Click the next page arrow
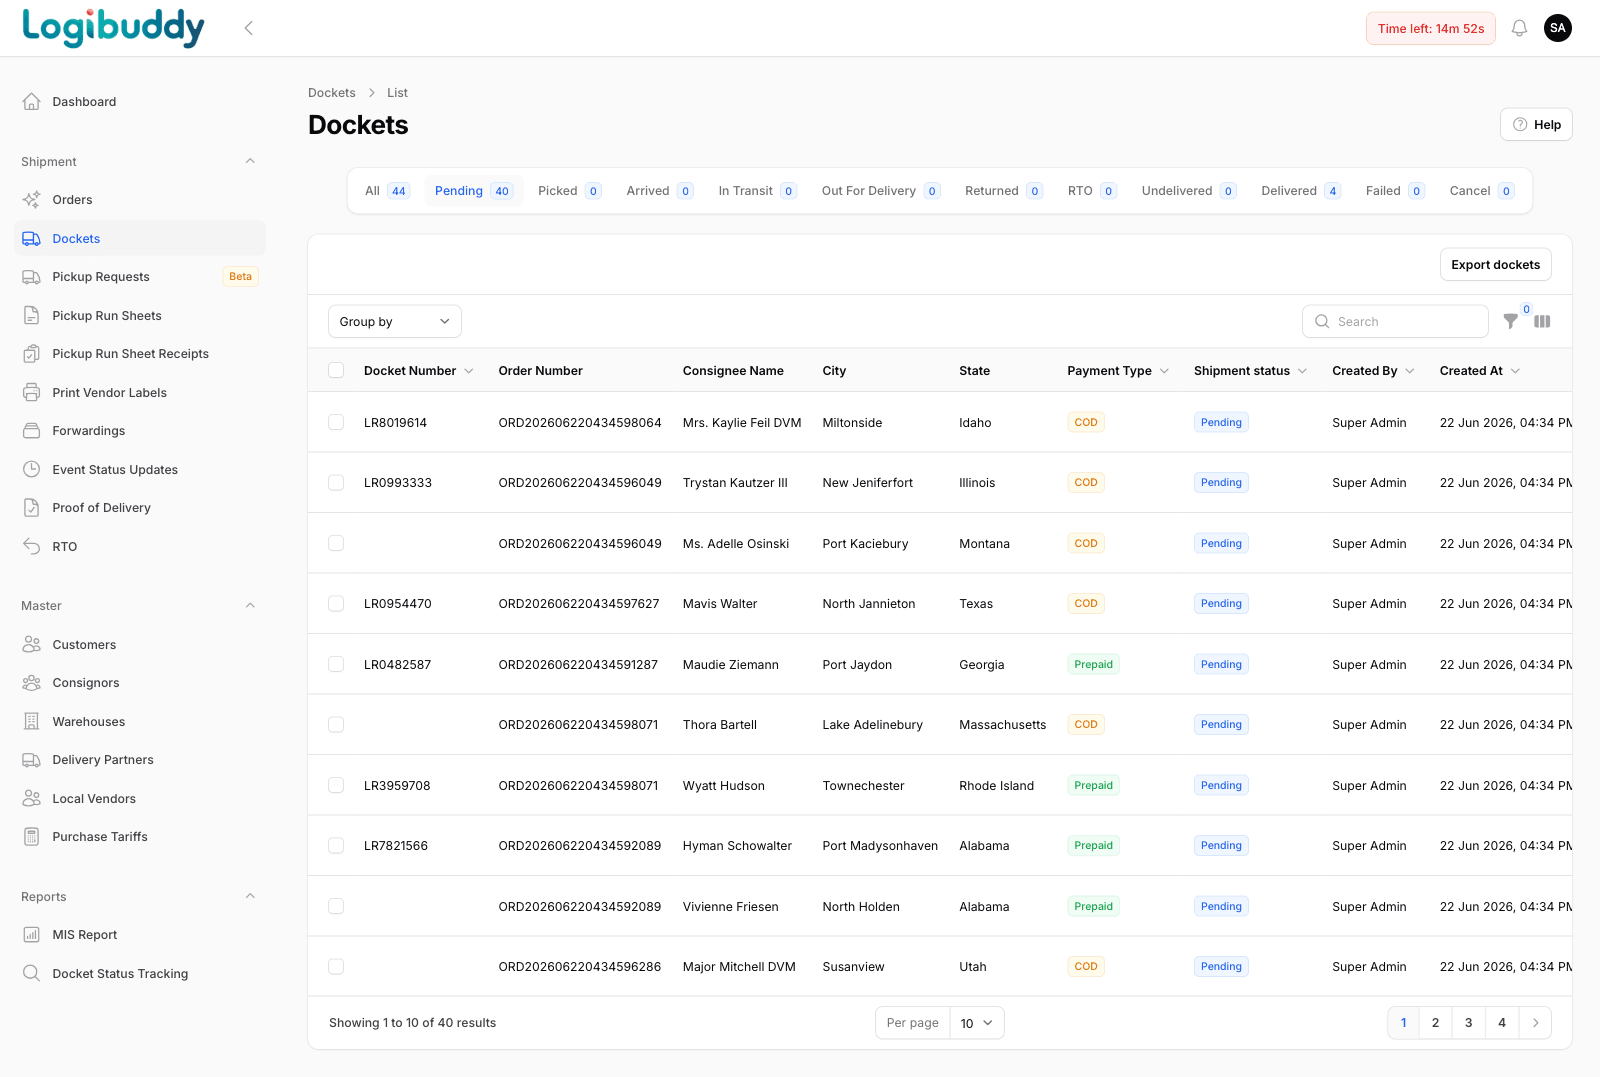Viewport: 1600px width, 1077px height. [1535, 1023]
